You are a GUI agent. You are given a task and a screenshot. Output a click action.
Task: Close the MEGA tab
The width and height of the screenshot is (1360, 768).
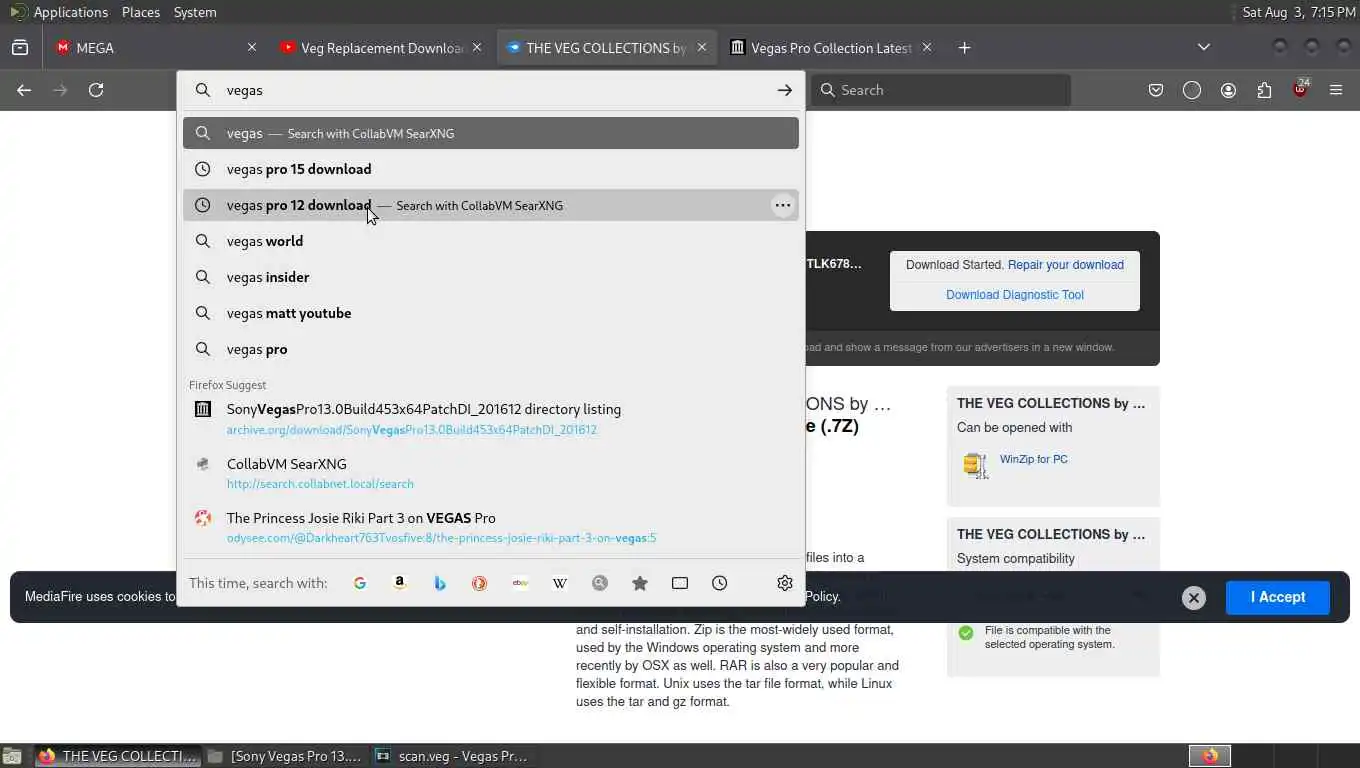click(252, 47)
